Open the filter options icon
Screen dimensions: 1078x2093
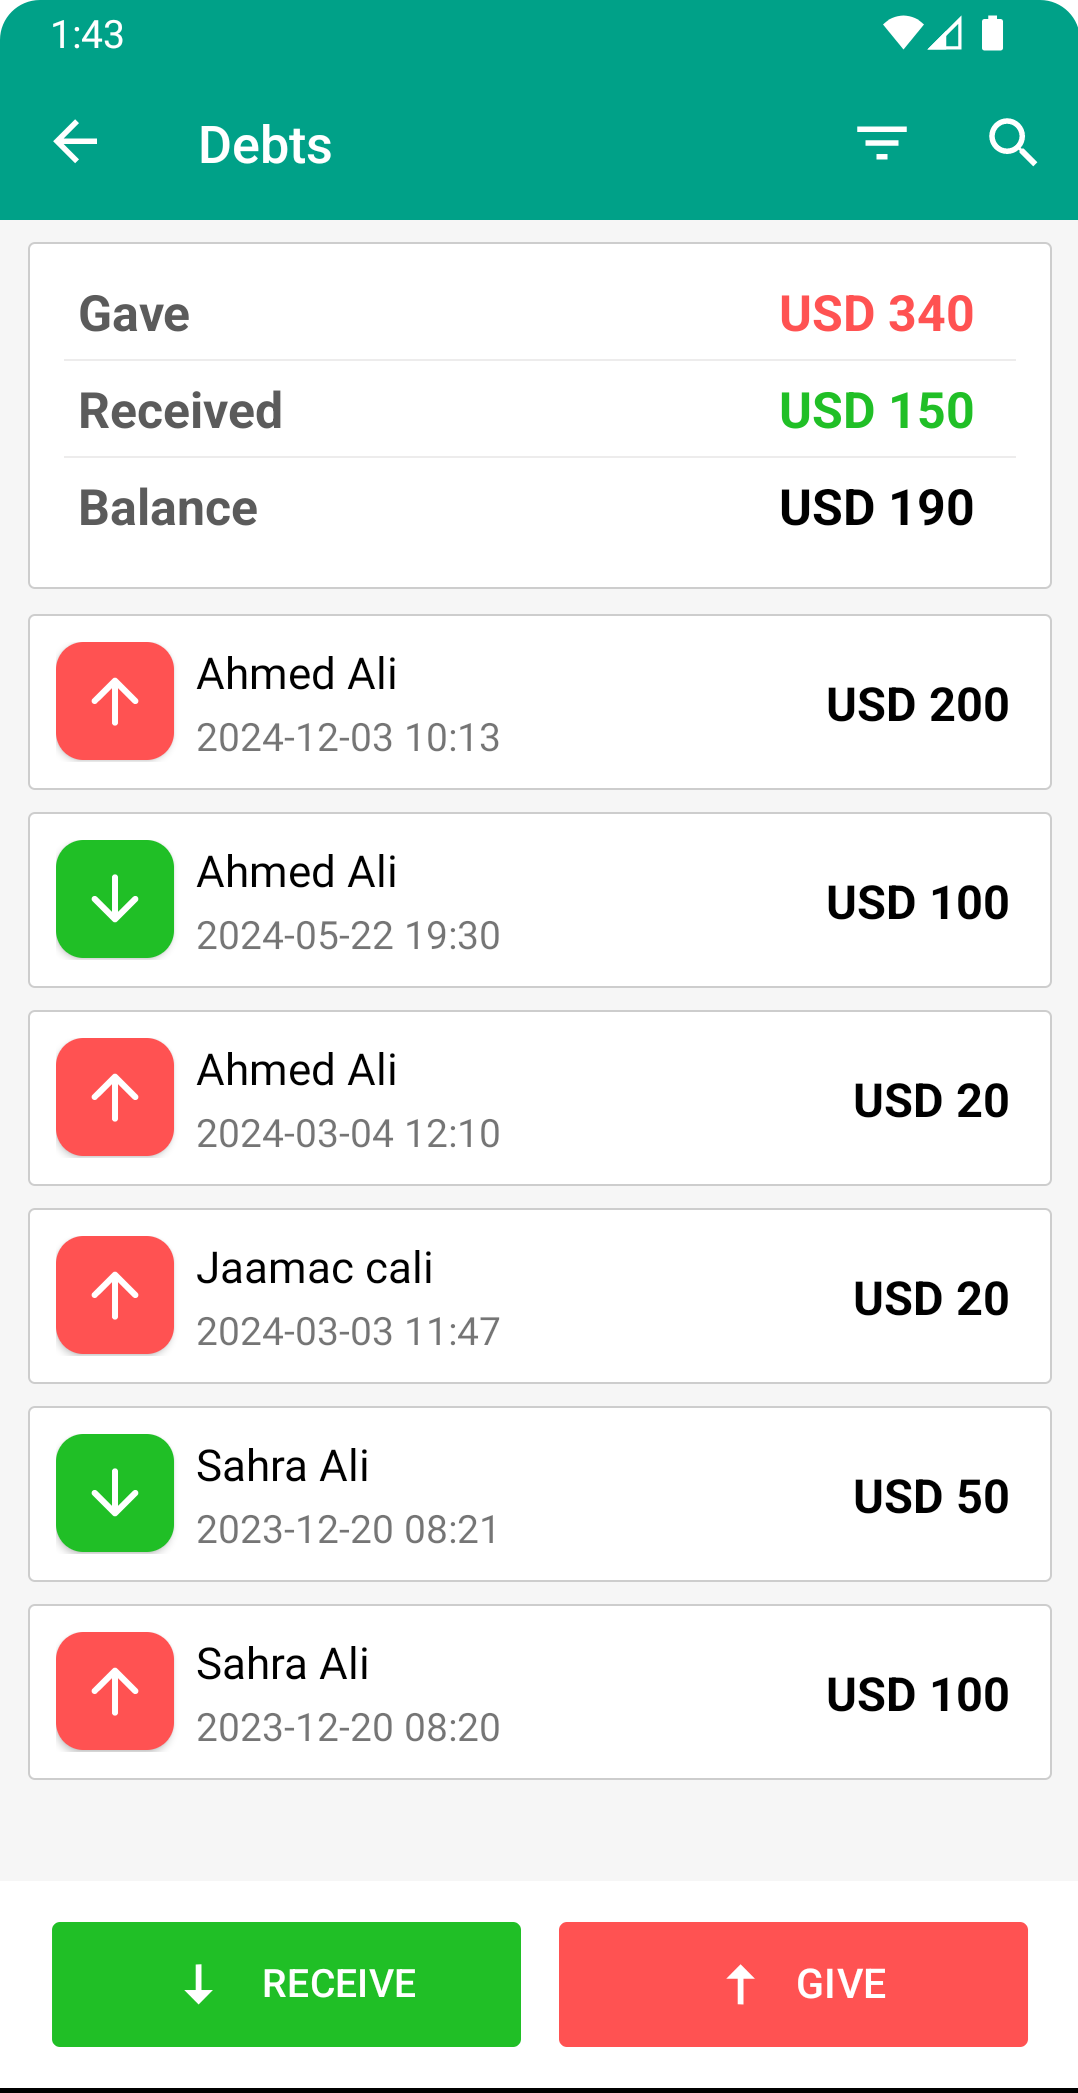tap(881, 143)
